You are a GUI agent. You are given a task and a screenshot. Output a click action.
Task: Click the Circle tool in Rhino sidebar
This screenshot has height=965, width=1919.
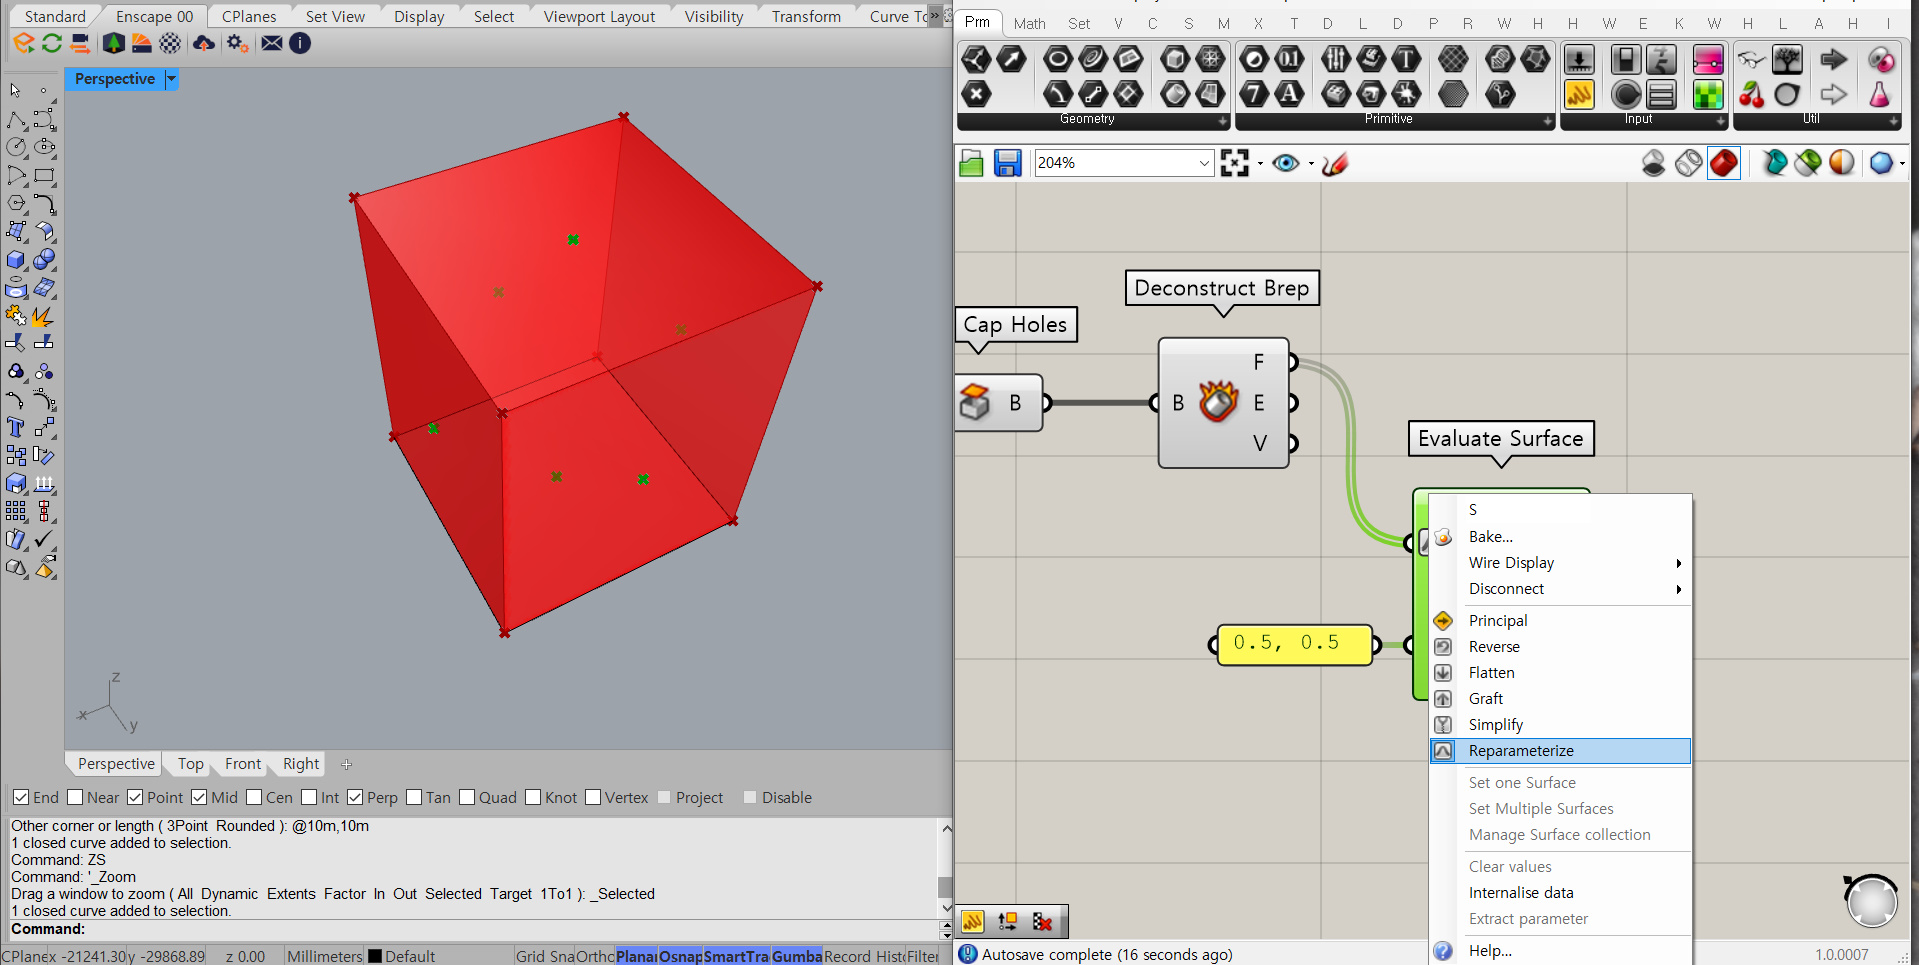pyautogui.click(x=16, y=147)
